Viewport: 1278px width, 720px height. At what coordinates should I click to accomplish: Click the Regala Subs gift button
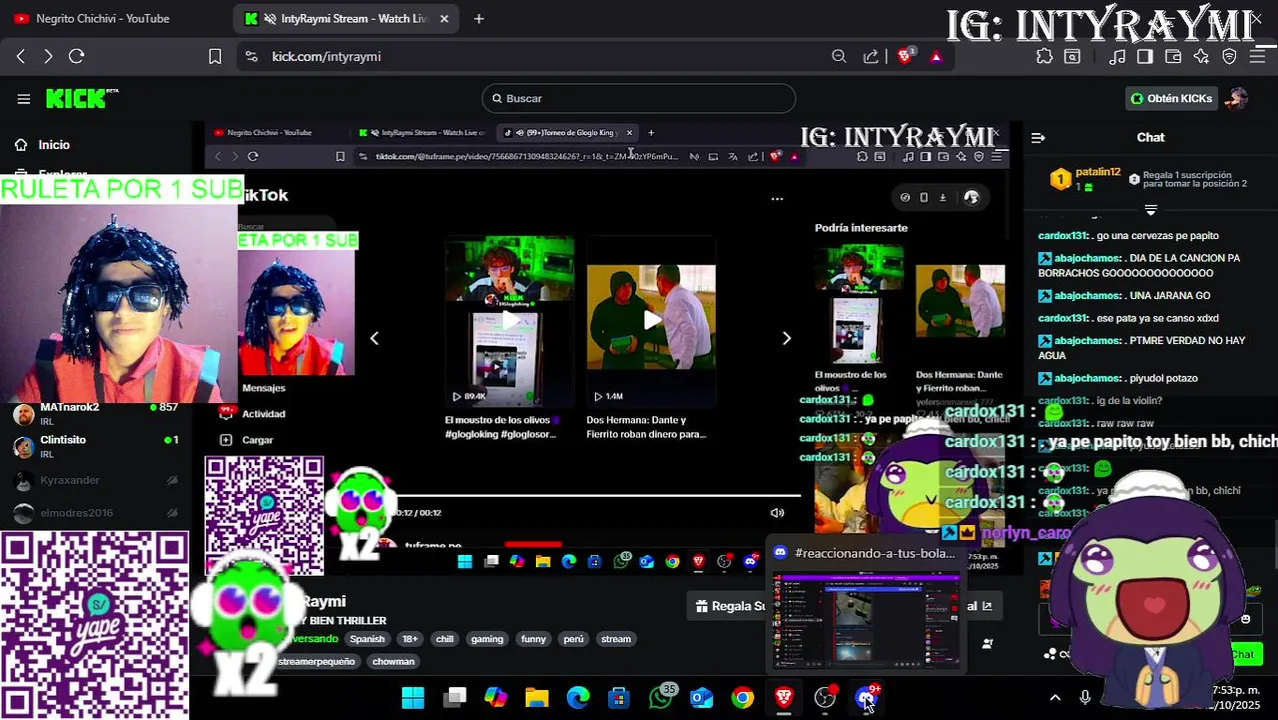730,606
